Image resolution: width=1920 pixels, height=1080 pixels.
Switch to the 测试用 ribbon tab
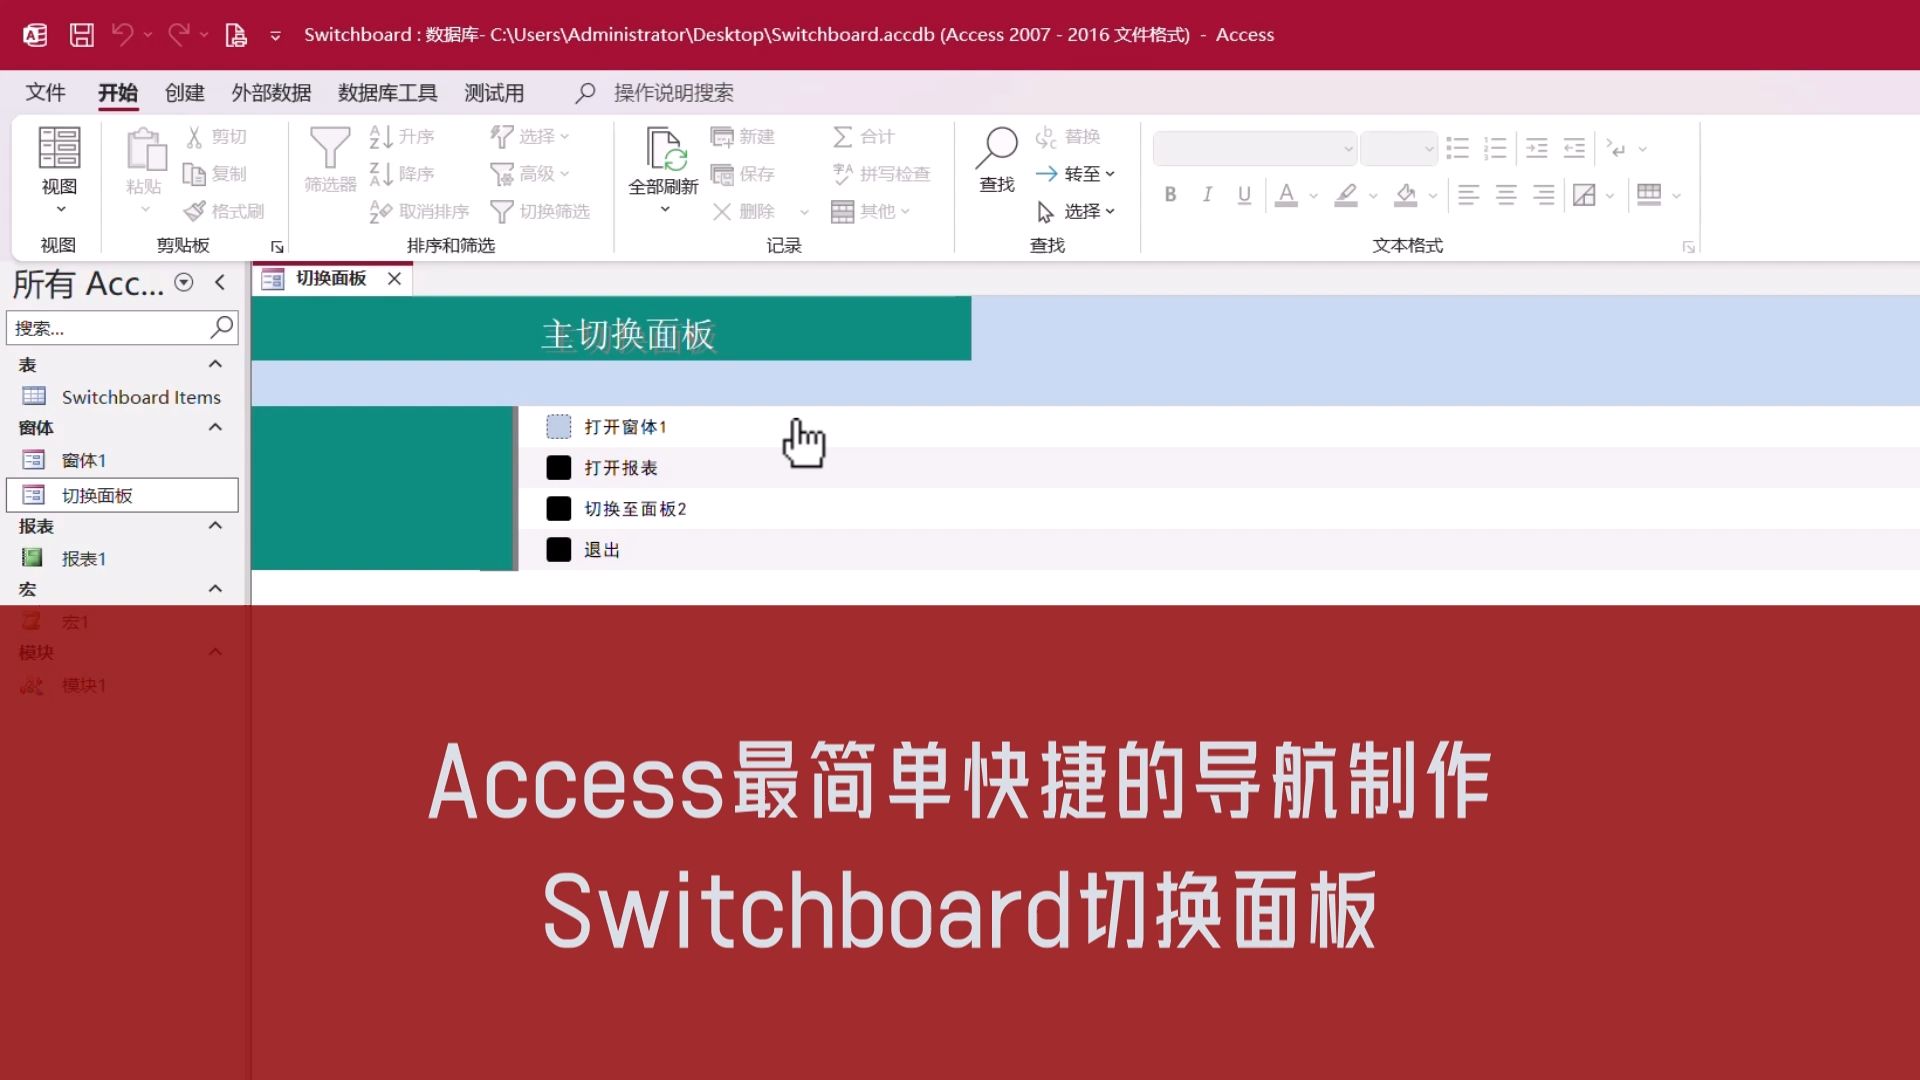coord(494,93)
